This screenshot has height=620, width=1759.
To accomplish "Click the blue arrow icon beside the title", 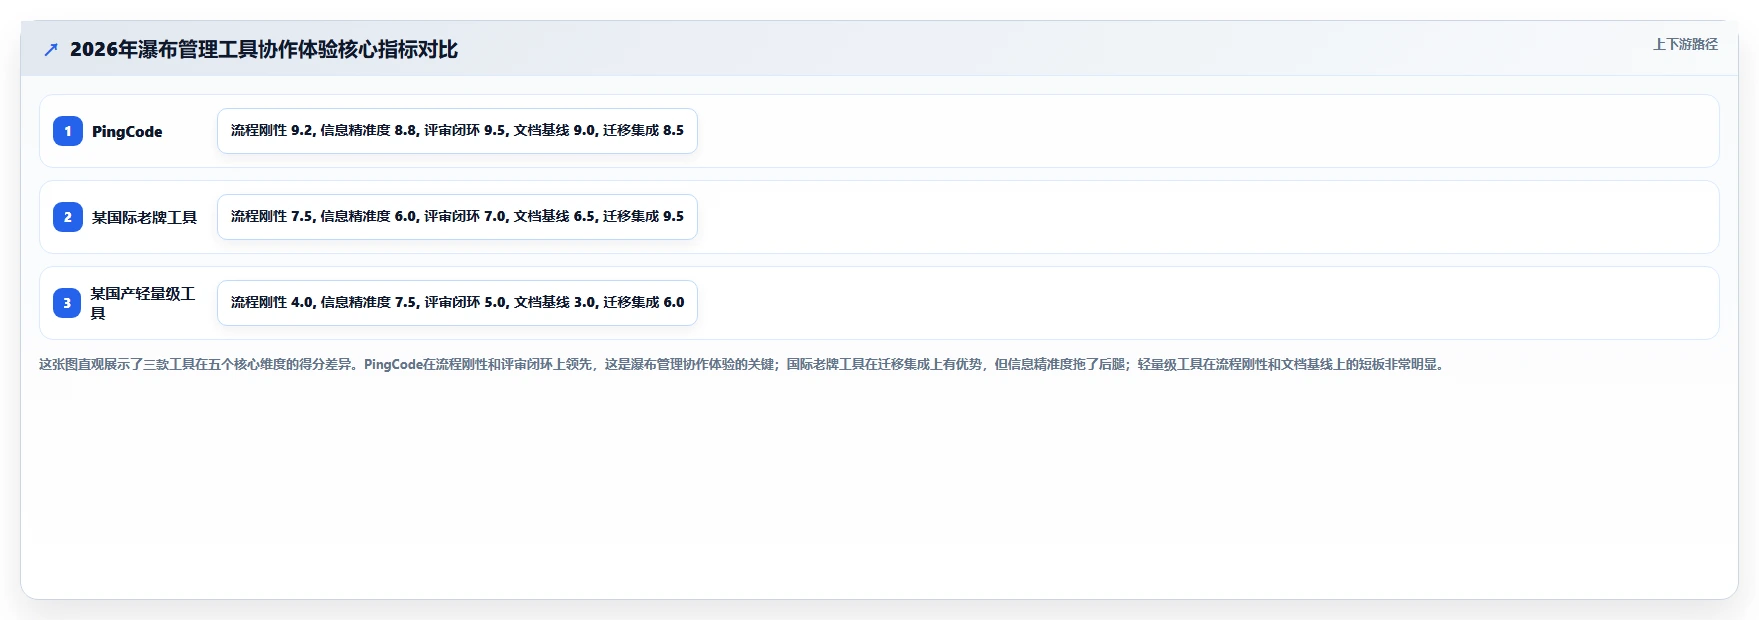I will click(x=51, y=49).
